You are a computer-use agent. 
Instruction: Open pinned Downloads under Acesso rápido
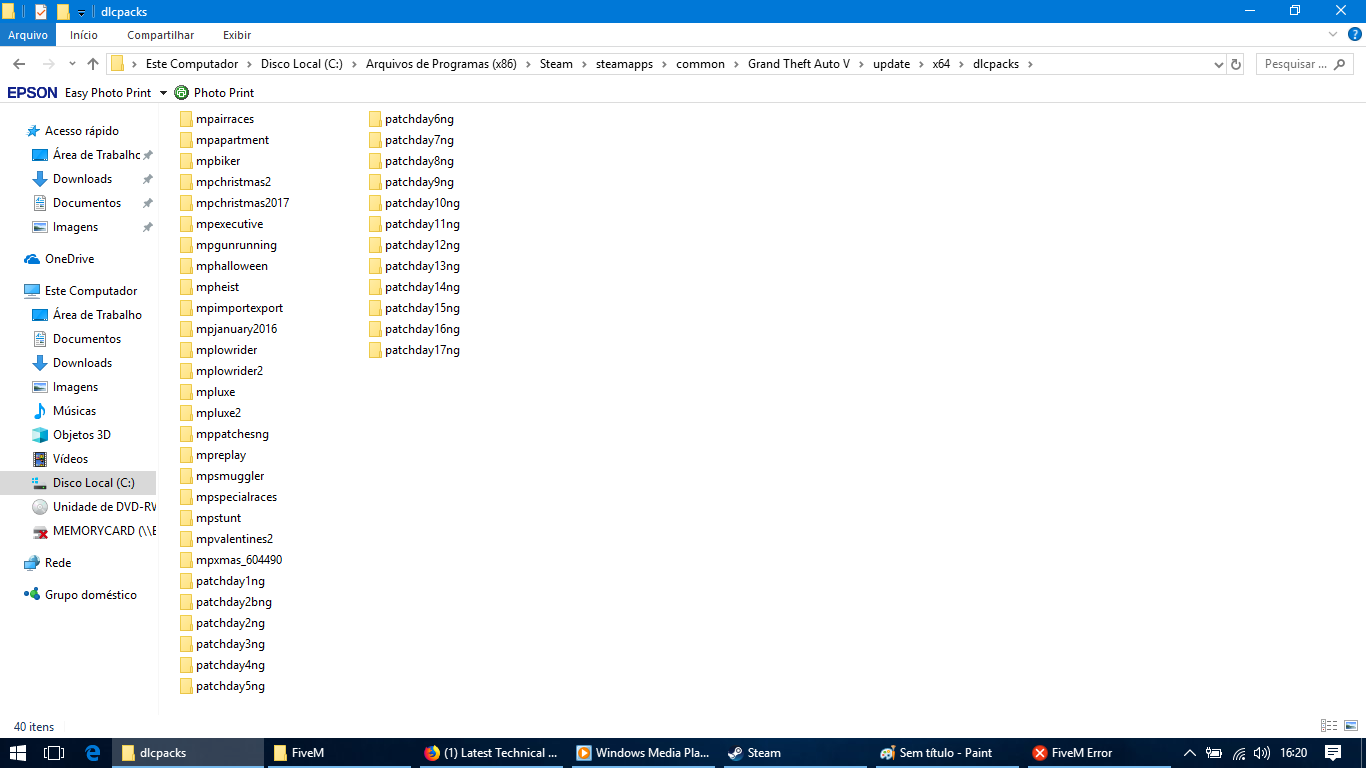coord(82,179)
